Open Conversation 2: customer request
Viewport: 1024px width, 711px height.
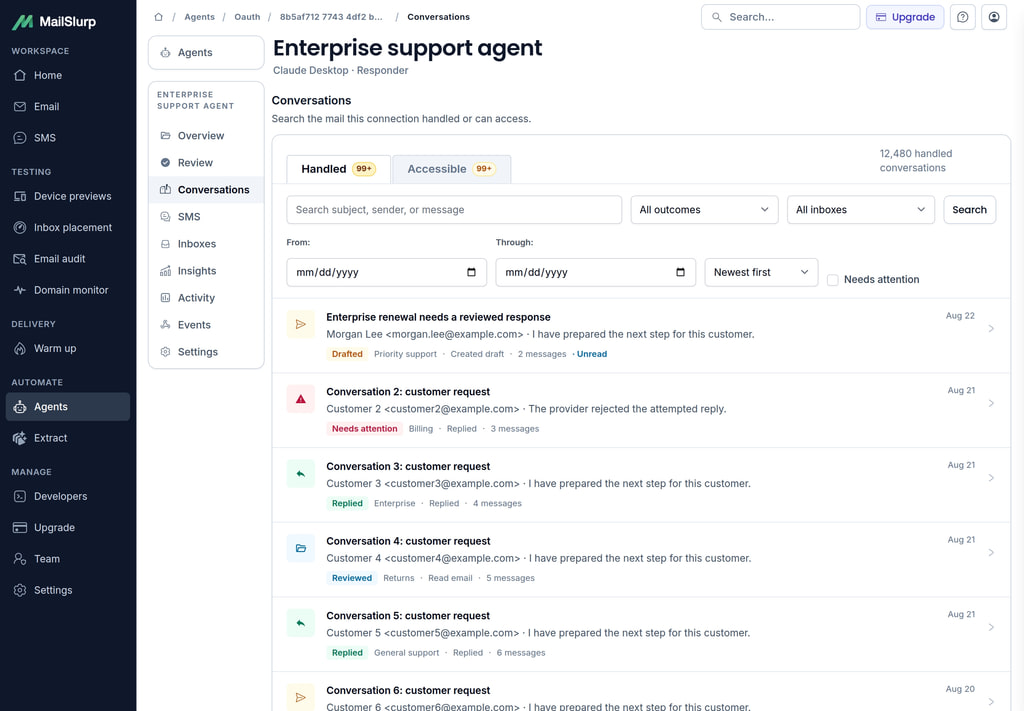click(x=408, y=392)
